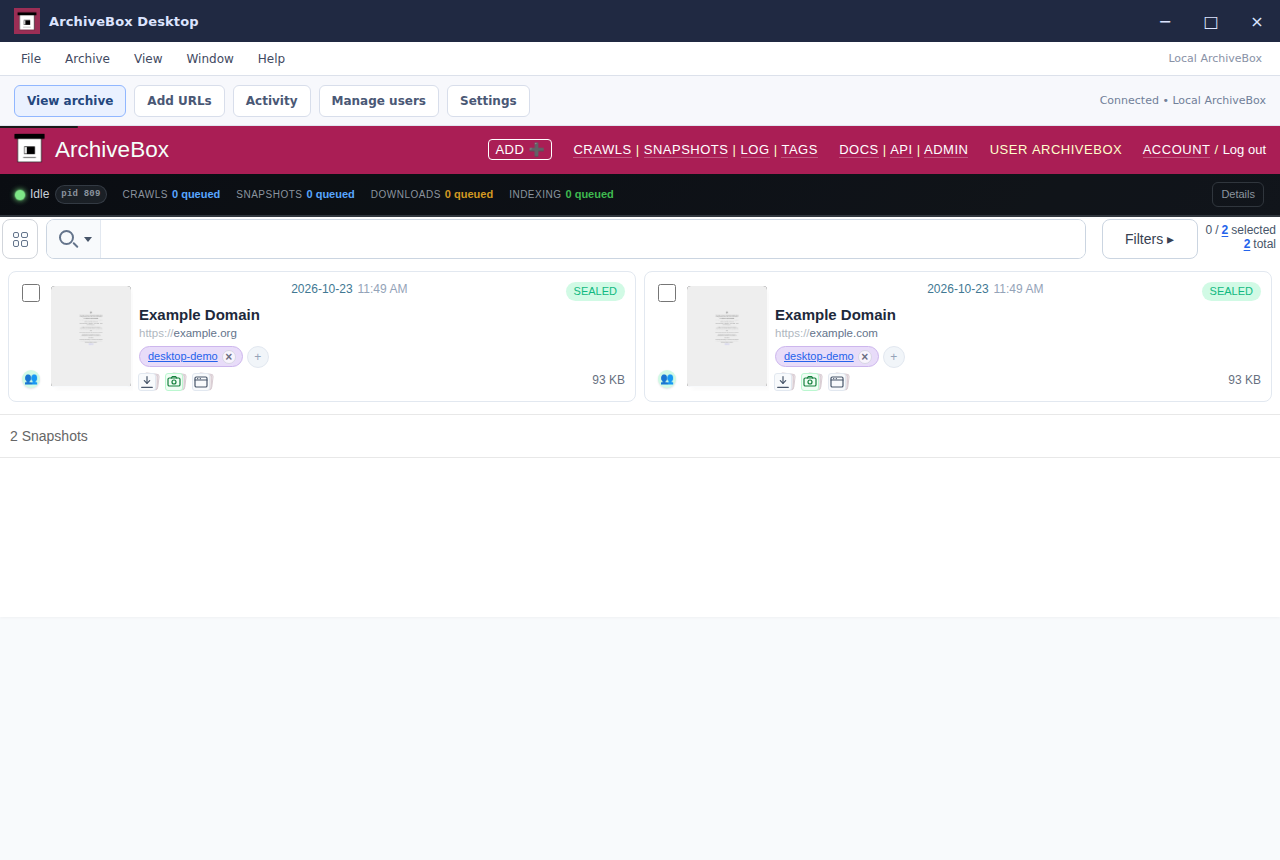
Task: Open the Help menu
Action: tap(271, 59)
